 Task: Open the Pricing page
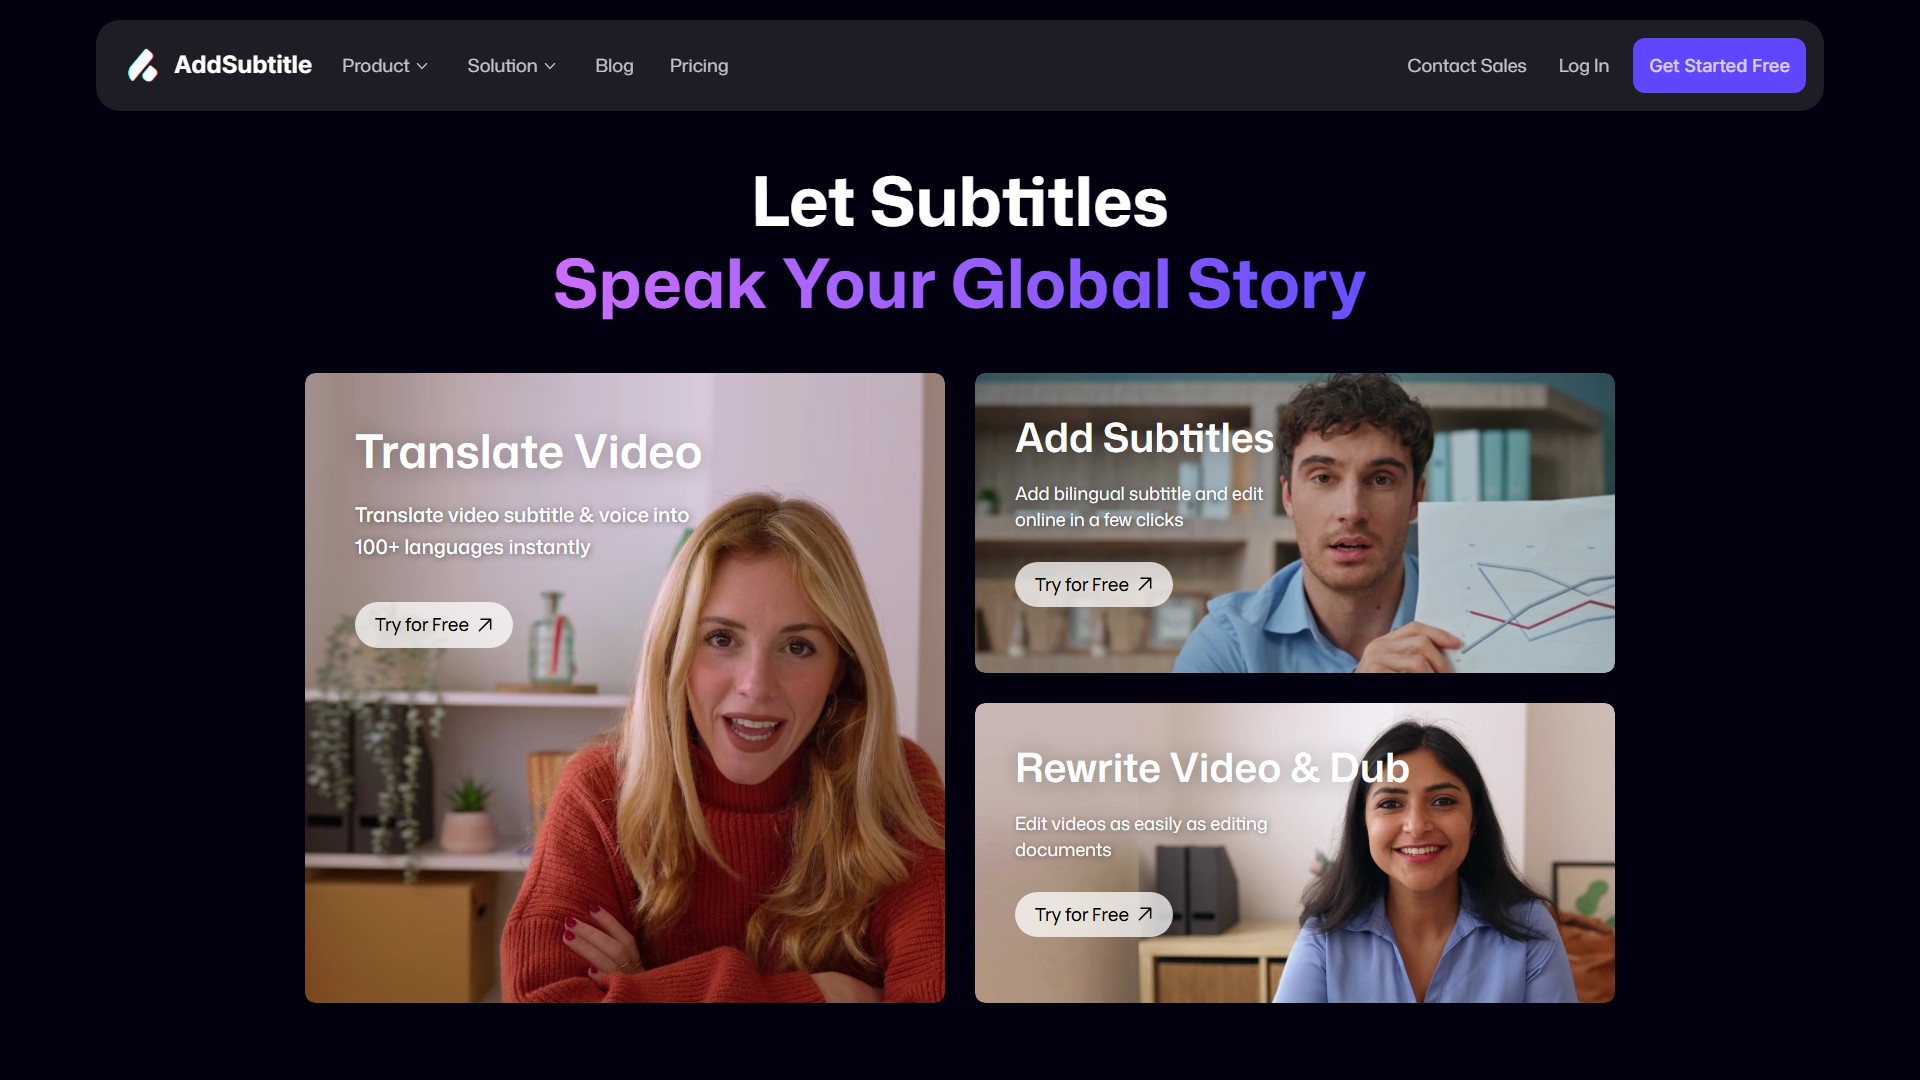(x=699, y=66)
